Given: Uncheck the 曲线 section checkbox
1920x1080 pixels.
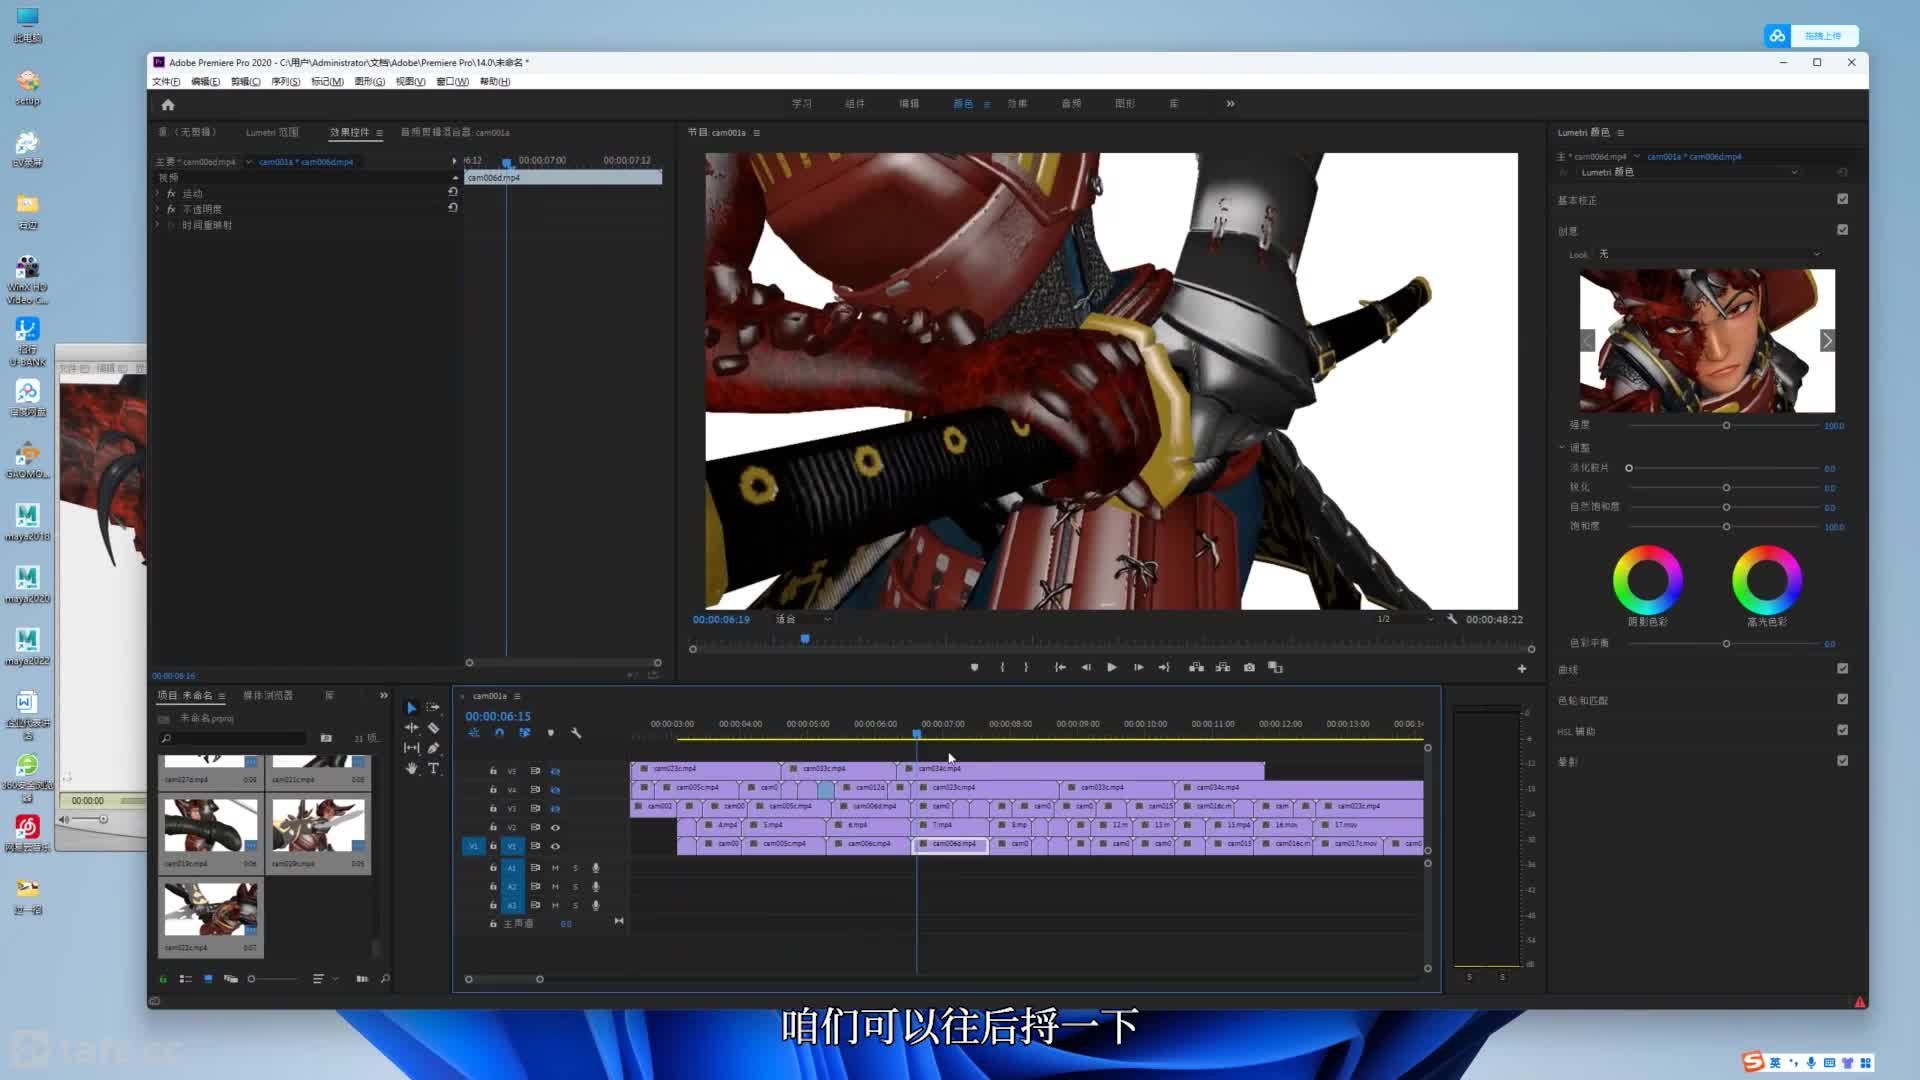Looking at the screenshot, I should [x=1842, y=669].
